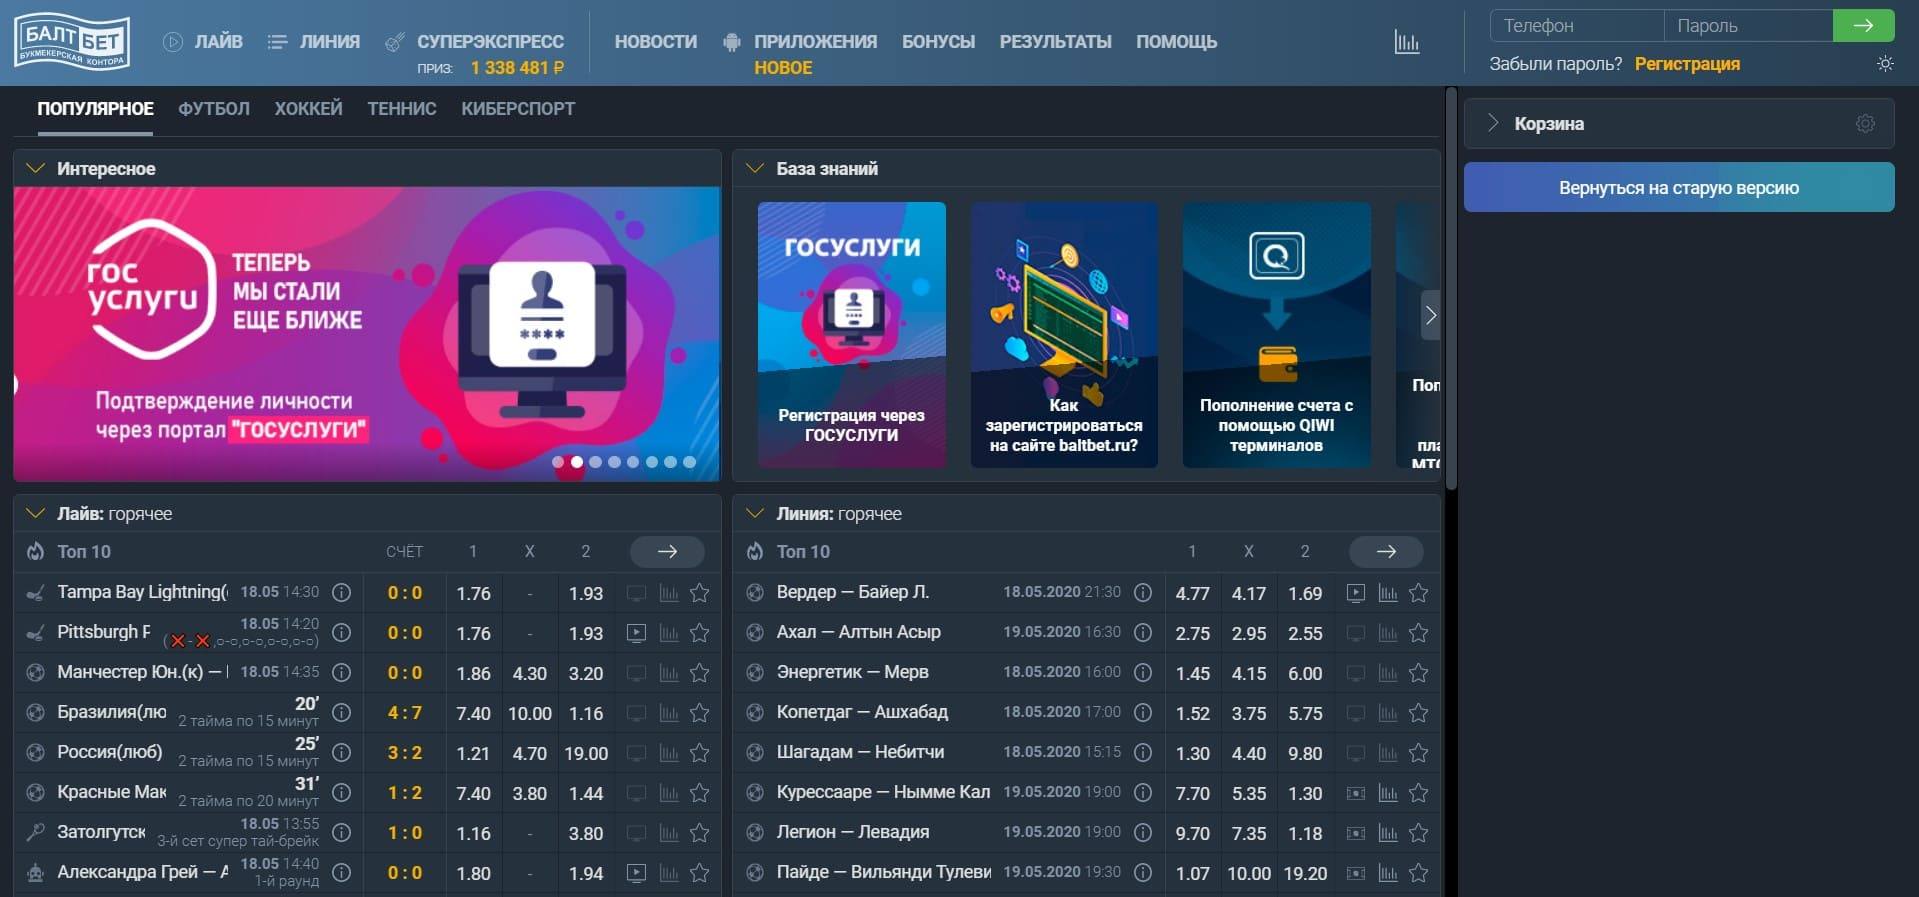
Task: Click the Регистрация link
Action: [1687, 64]
